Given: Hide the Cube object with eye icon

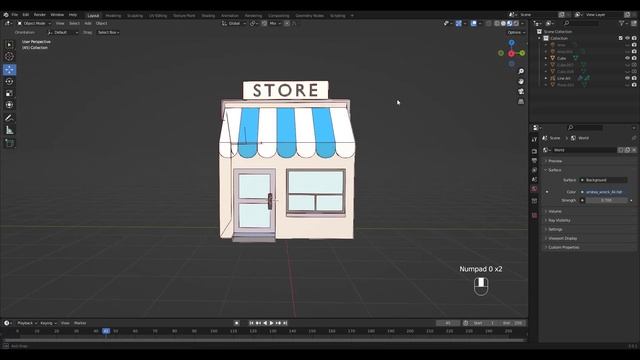Looking at the screenshot, I should (x=627, y=58).
